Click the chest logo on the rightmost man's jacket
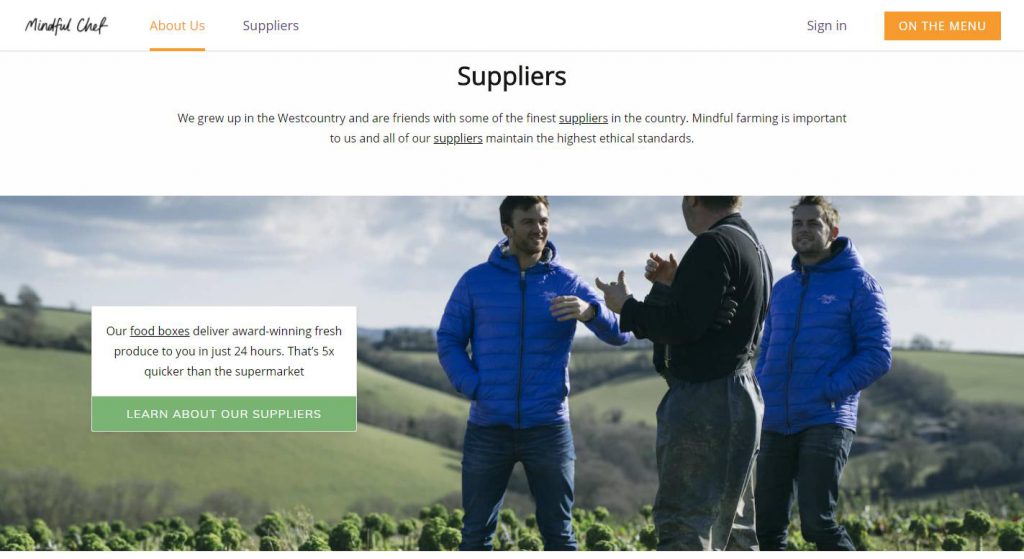 tap(828, 298)
